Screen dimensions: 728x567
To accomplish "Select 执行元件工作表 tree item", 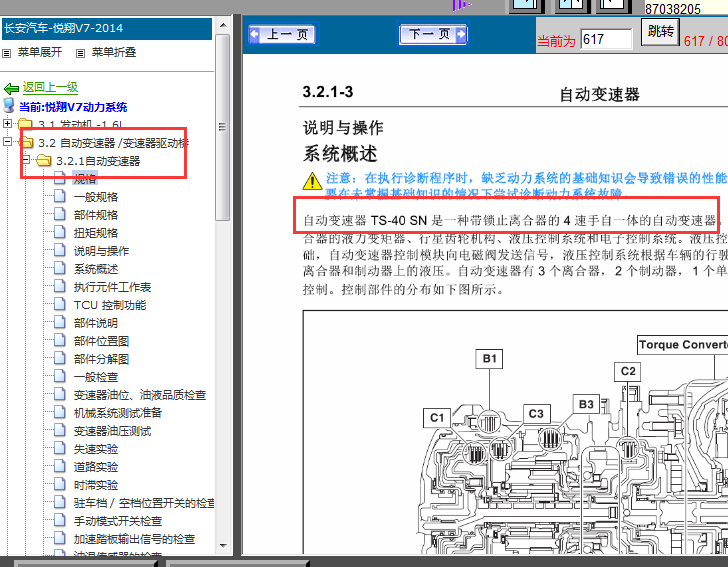I will tap(112, 287).
